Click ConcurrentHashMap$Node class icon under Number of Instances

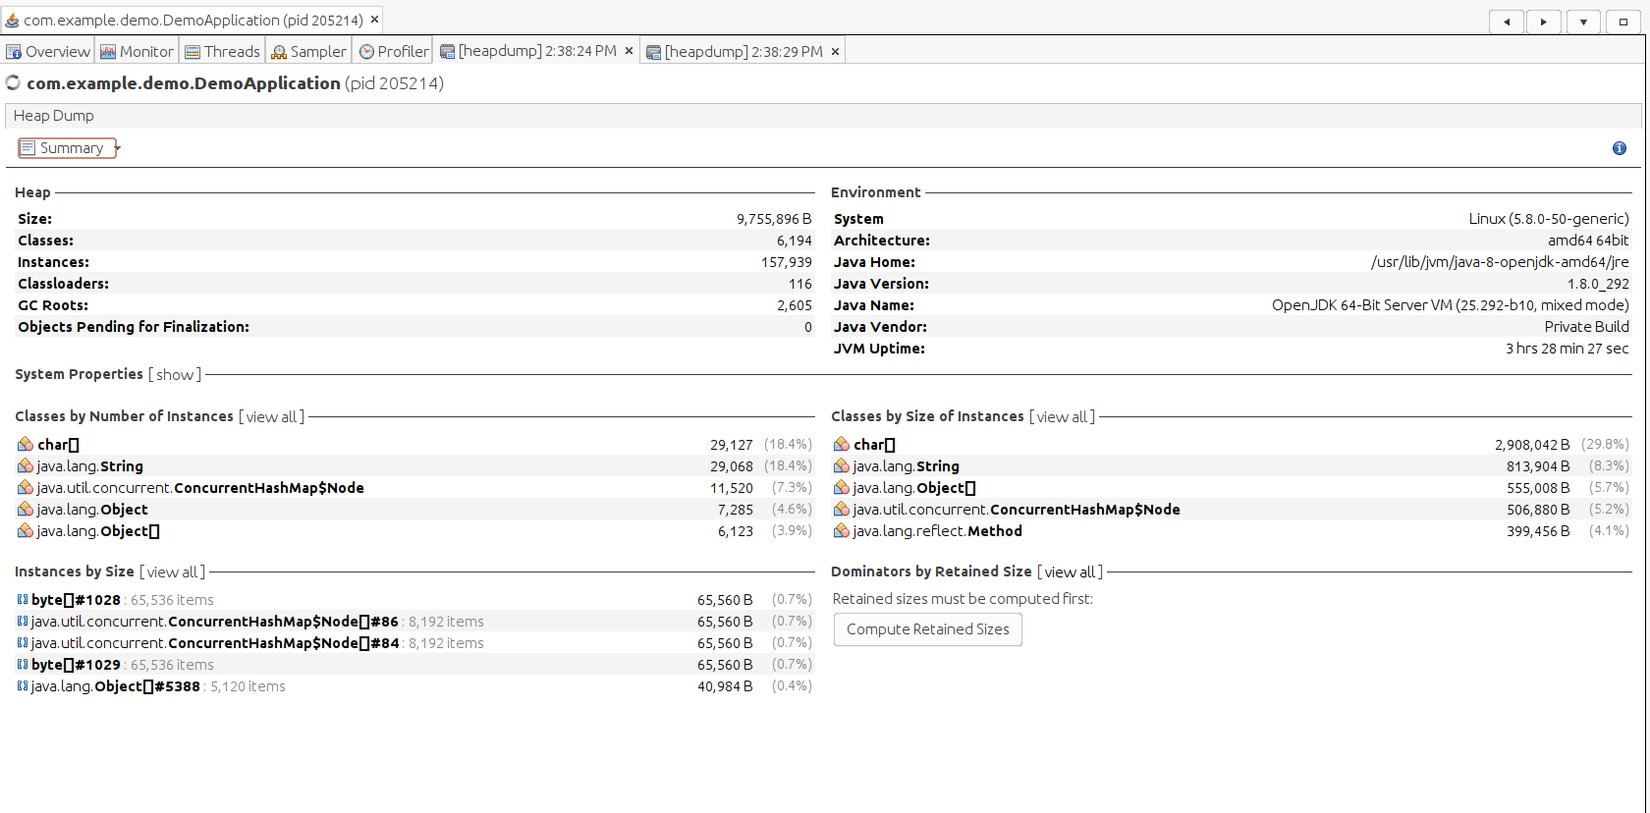coord(25,488)
